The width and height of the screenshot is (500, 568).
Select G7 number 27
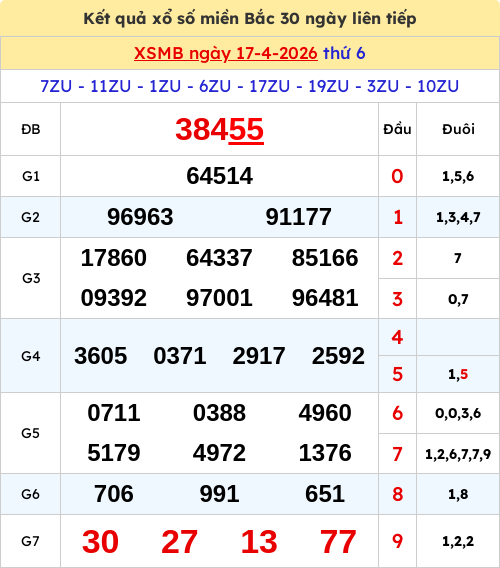pyautogui.click(x=180, y=542)
